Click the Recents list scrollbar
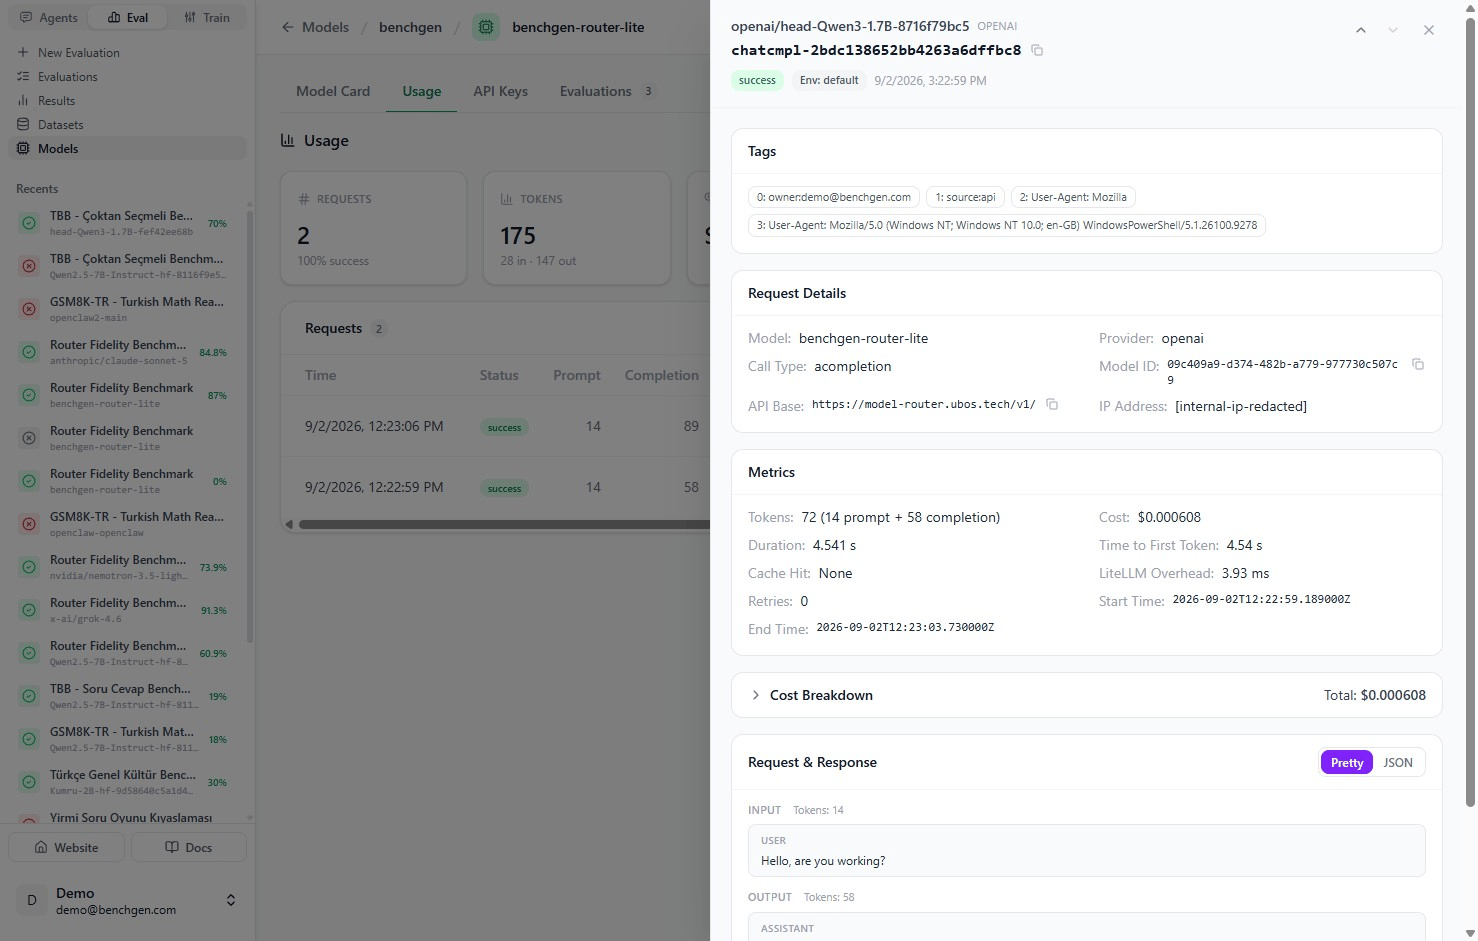This screenshot has height=941, width=1478. click(x=249, y=425)
